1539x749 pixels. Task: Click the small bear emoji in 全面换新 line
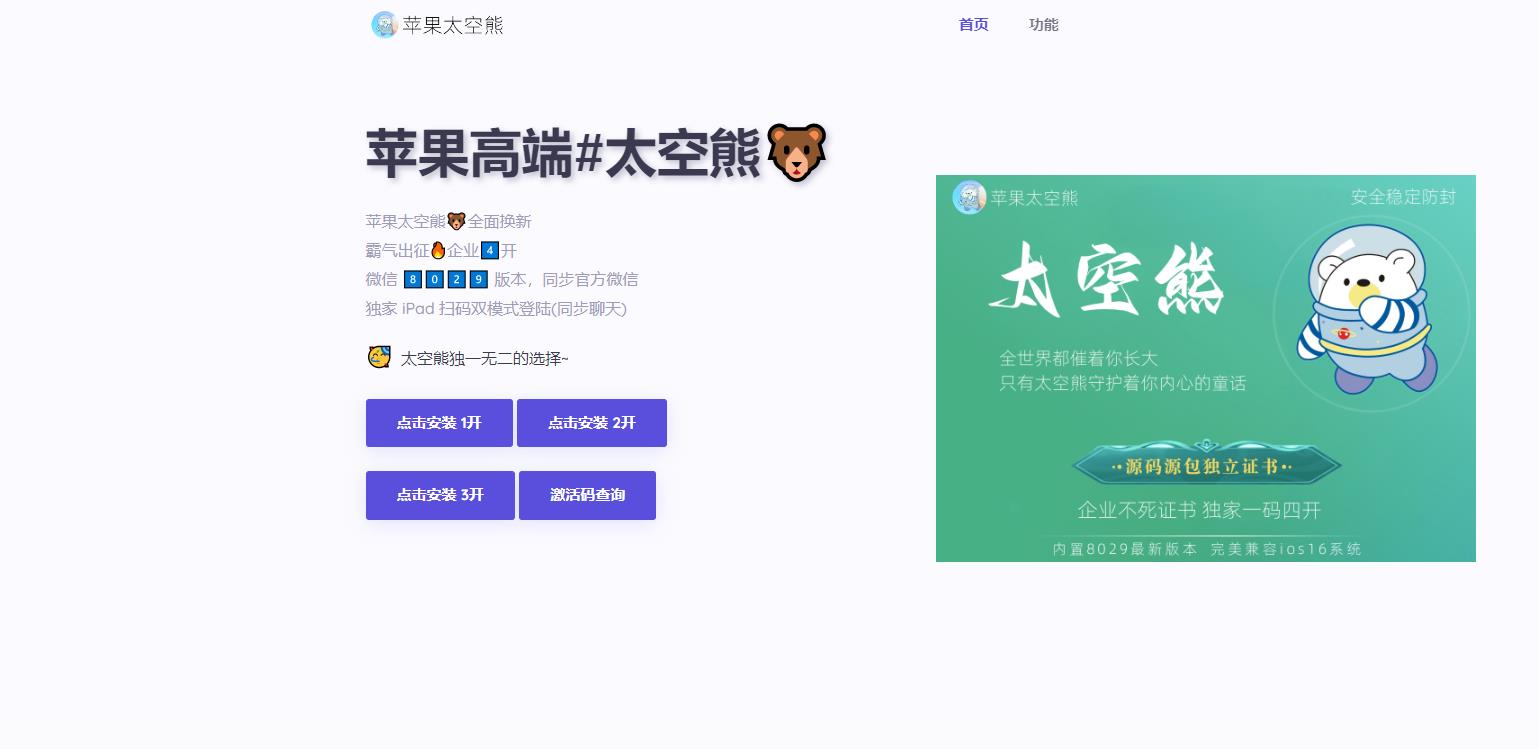click(x=456, y=221)
